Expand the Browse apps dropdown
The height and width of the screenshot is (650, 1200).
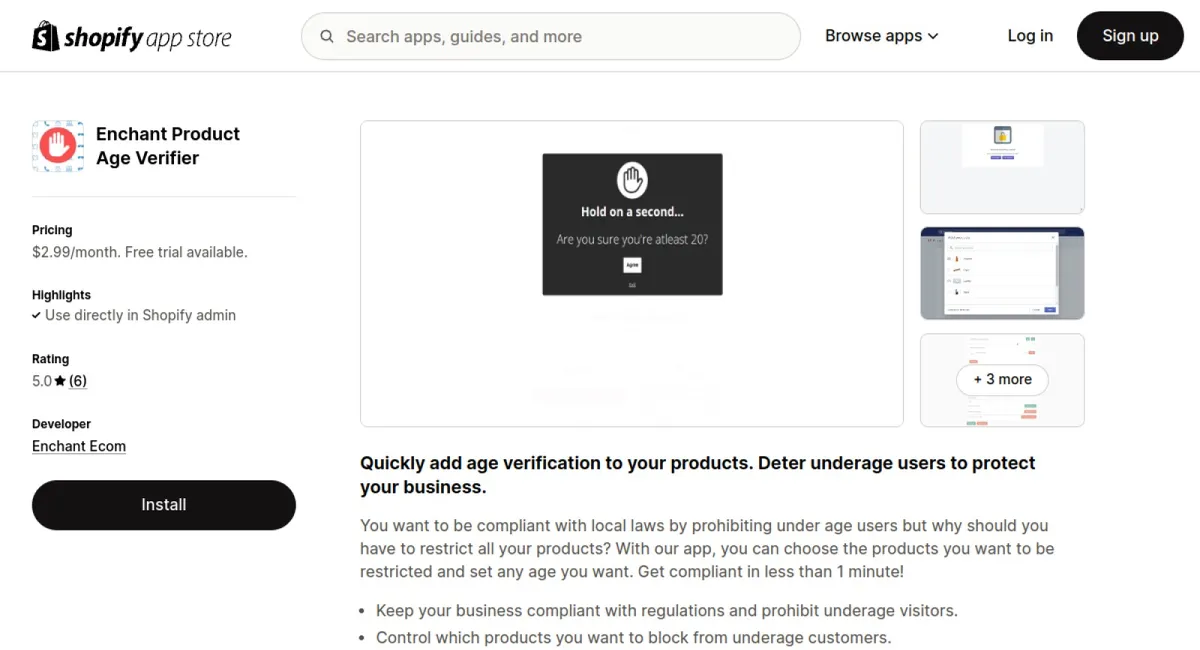[x=881, y=36]
